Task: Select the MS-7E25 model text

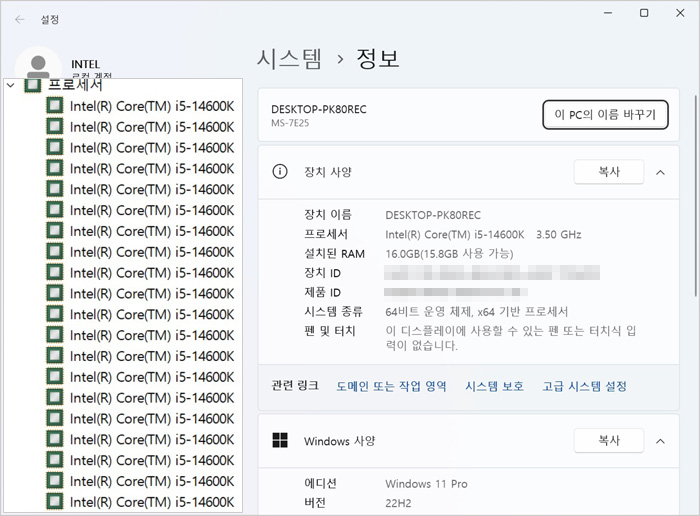Action: pyautogui.click(x=290, y=123)
